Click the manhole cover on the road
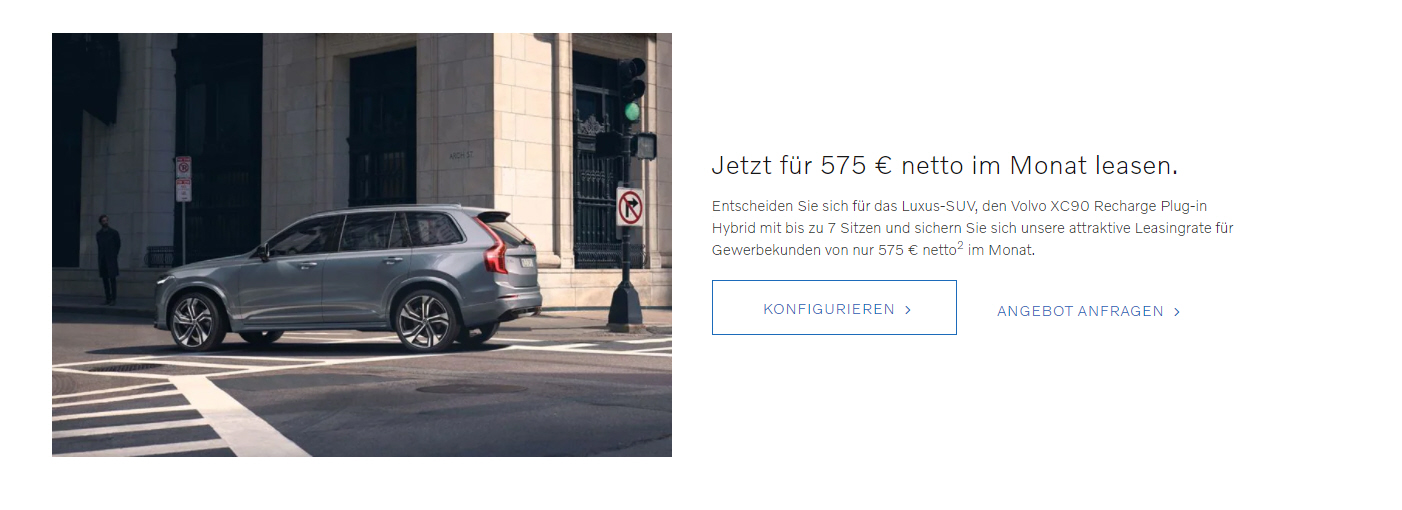 (470, 388)
